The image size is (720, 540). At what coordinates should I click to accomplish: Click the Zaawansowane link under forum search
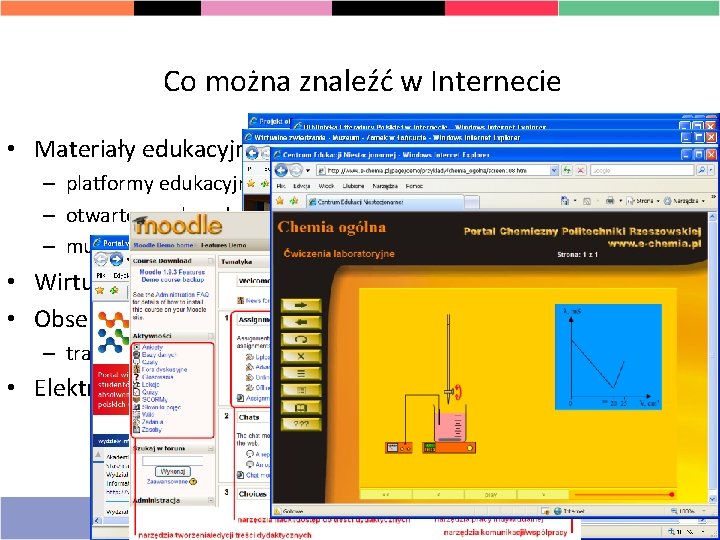(x=167, y=482)
